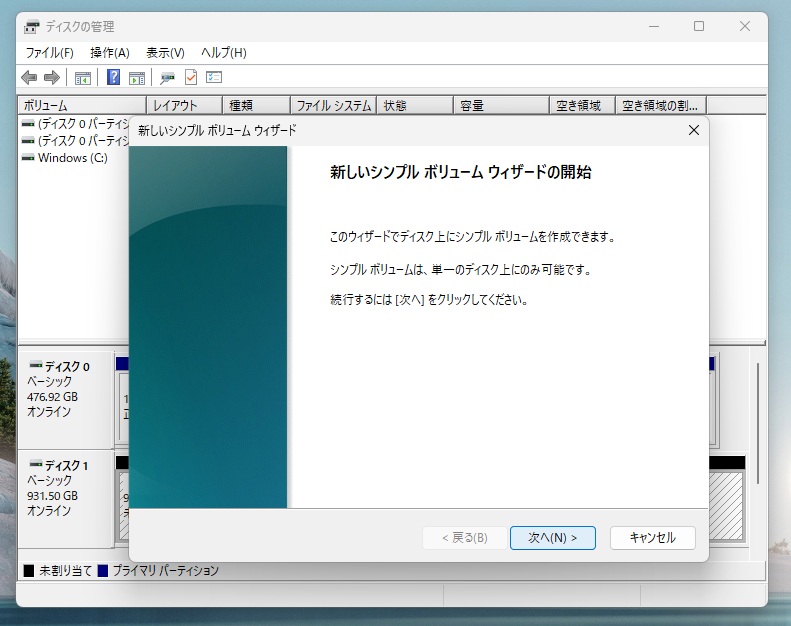This screenshot has height=626, width=791.
Task: Open the 操作(A) menu
Action: point(109,52)
